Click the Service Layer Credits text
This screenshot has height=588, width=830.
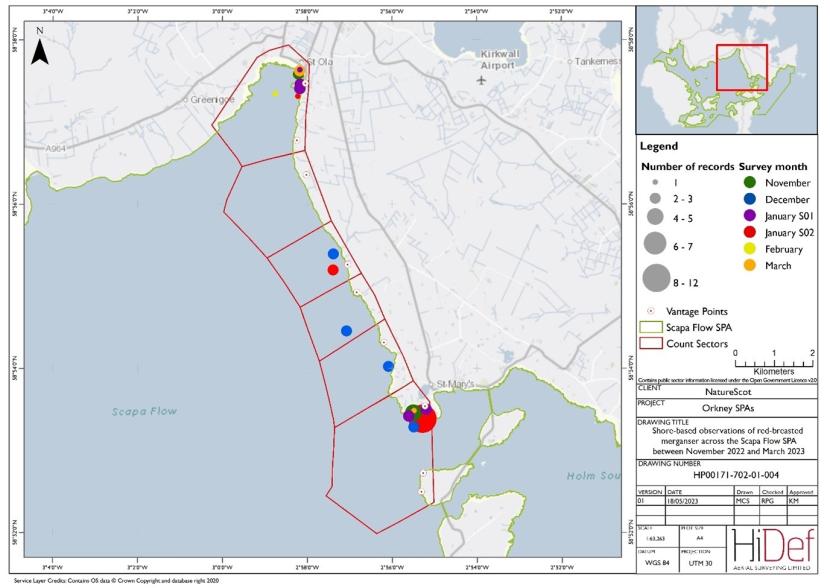coord(116,581)
